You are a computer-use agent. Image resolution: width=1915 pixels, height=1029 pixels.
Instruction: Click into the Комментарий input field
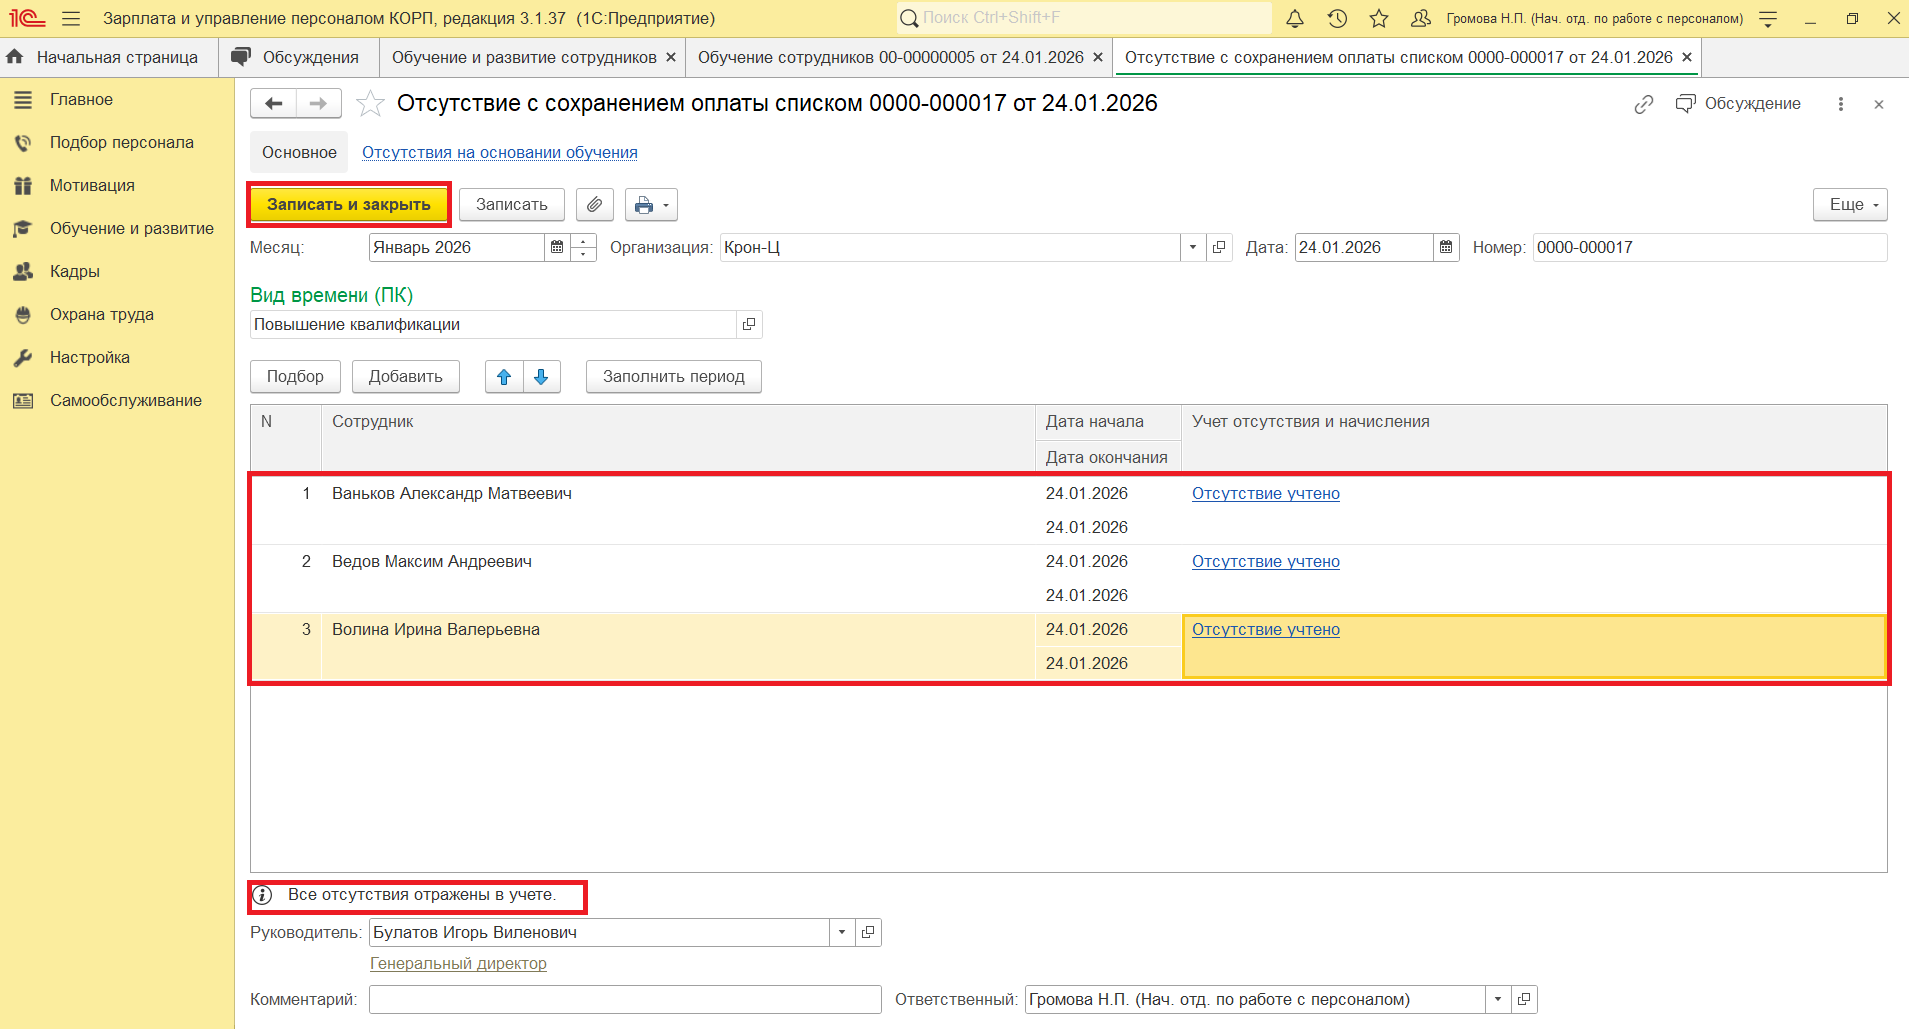624,1000
